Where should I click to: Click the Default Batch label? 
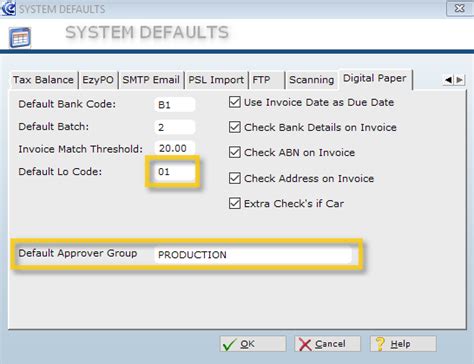54,127
